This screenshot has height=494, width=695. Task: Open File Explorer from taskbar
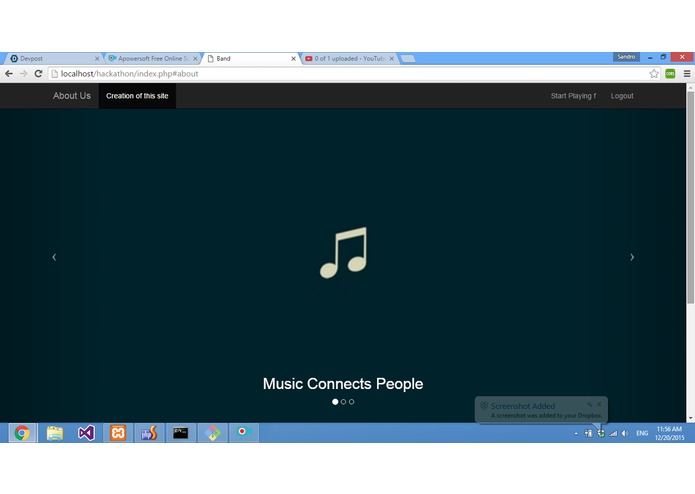[55, 433]
